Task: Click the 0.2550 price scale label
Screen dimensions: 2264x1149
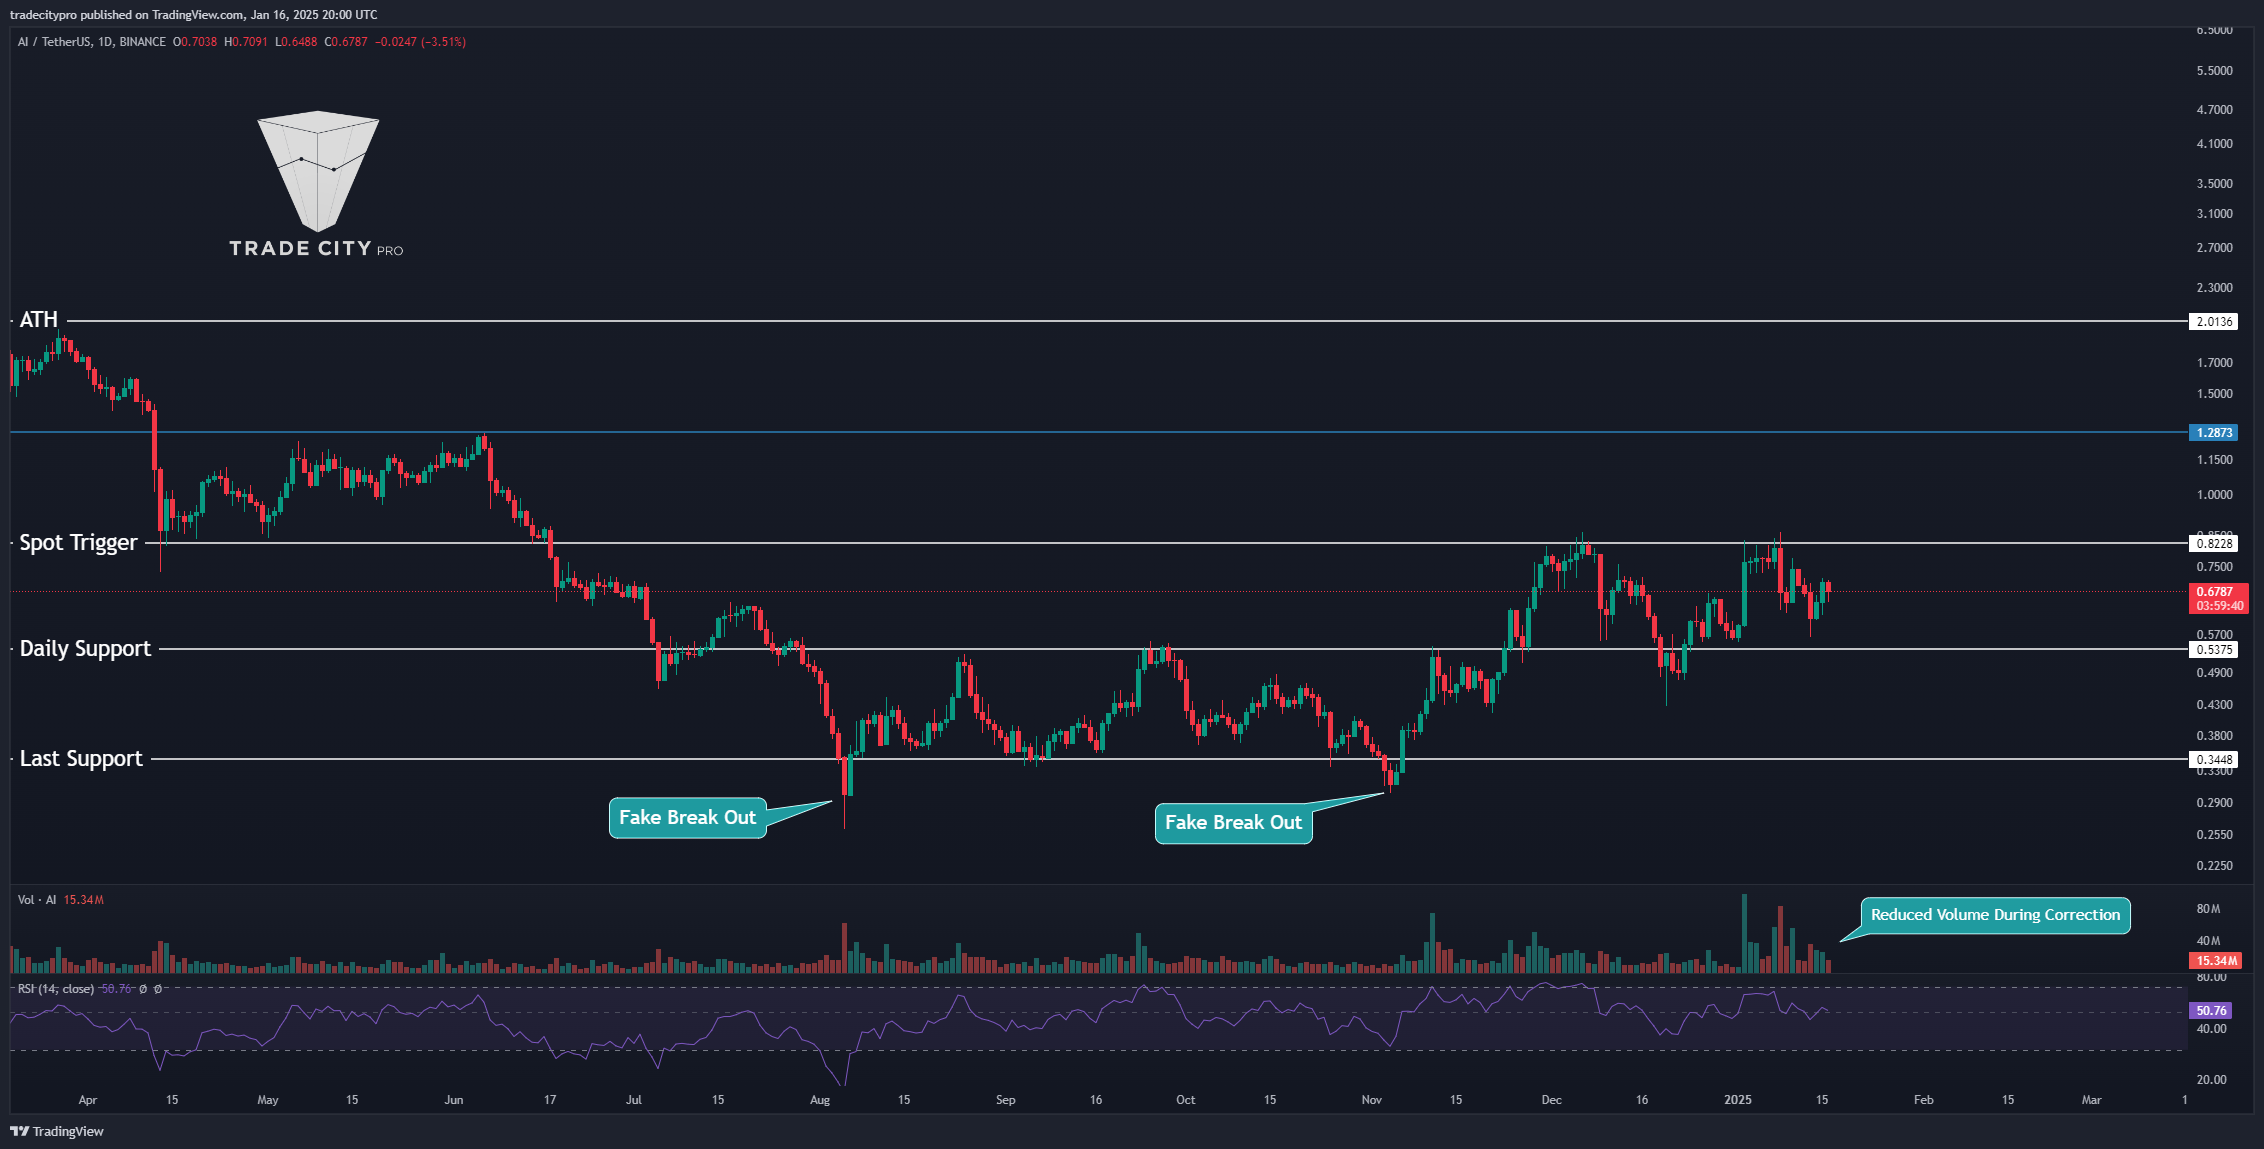Action: pos(2215,835)
